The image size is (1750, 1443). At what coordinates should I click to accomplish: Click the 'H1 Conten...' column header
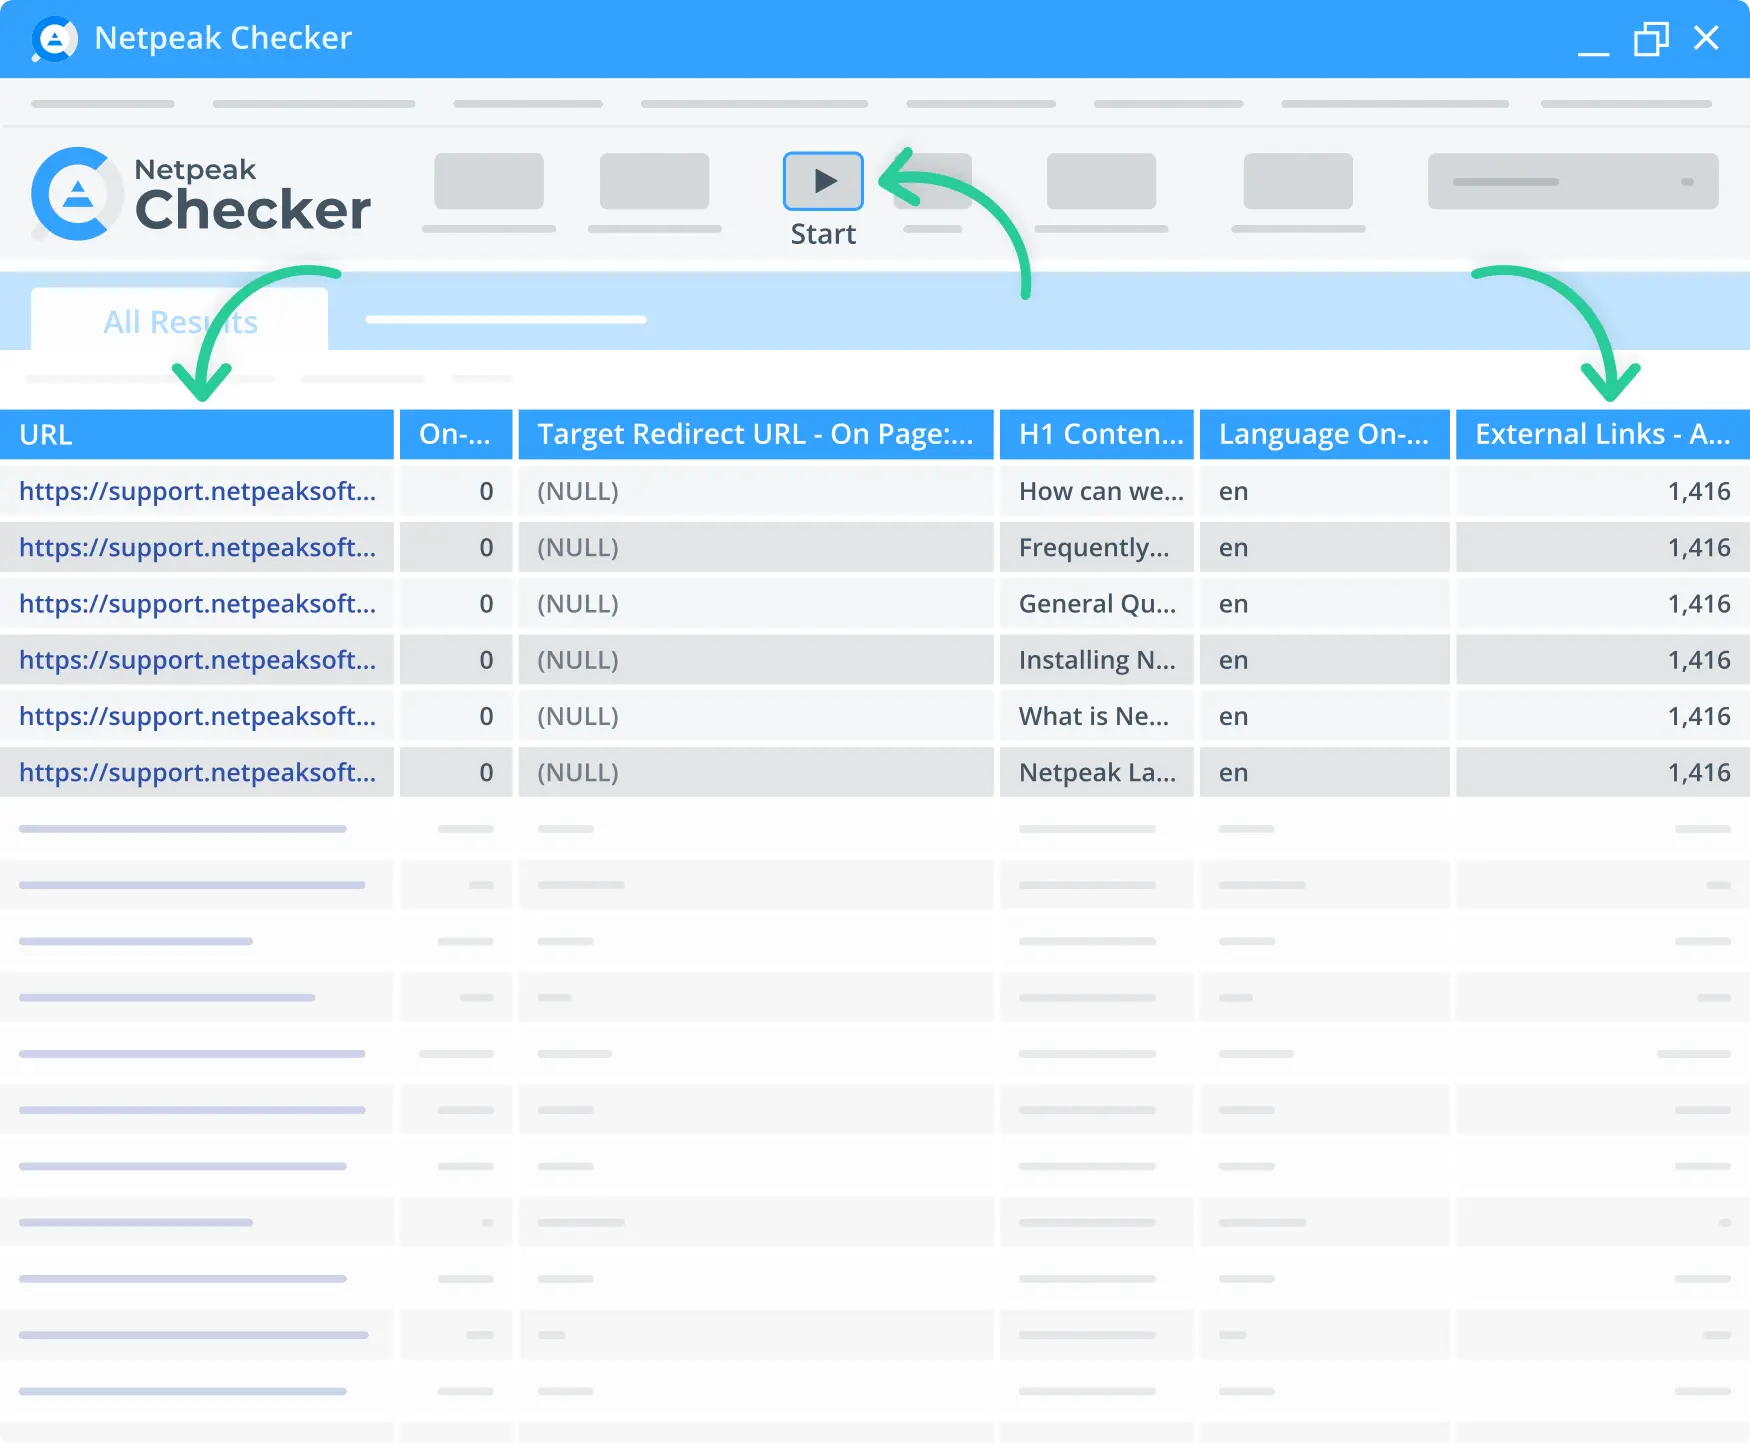(1097, 435)
